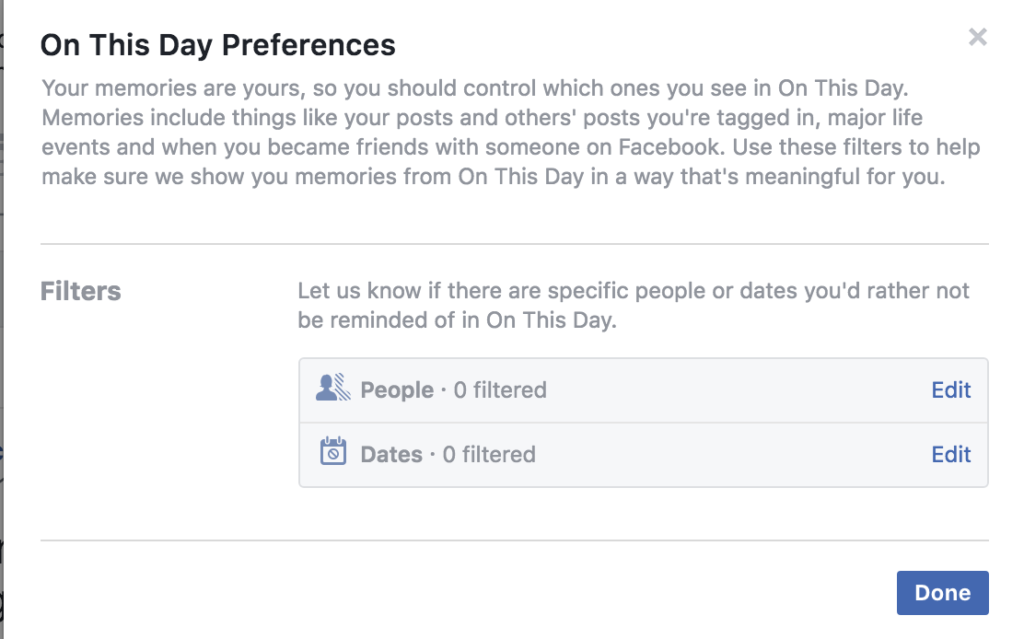1024x639 pixels.
Task: Click blank area below the Filters heading
Action: 150,420
